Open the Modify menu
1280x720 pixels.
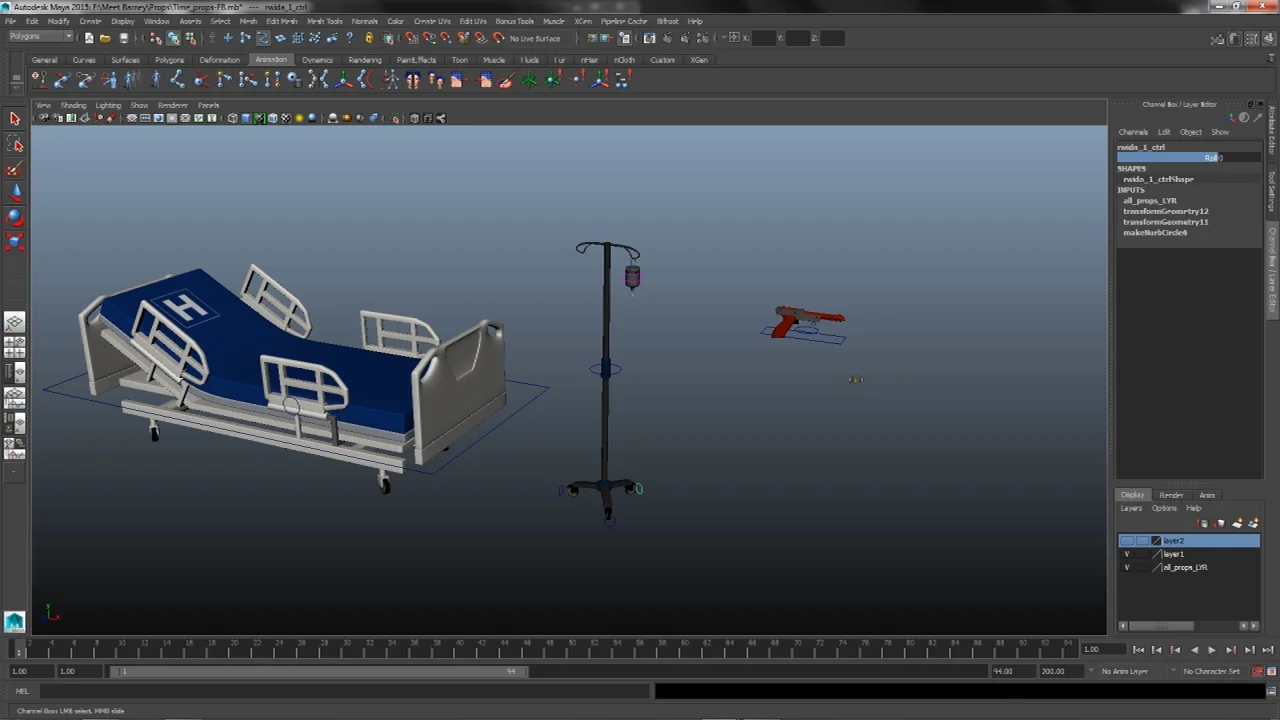pos(58,21)
